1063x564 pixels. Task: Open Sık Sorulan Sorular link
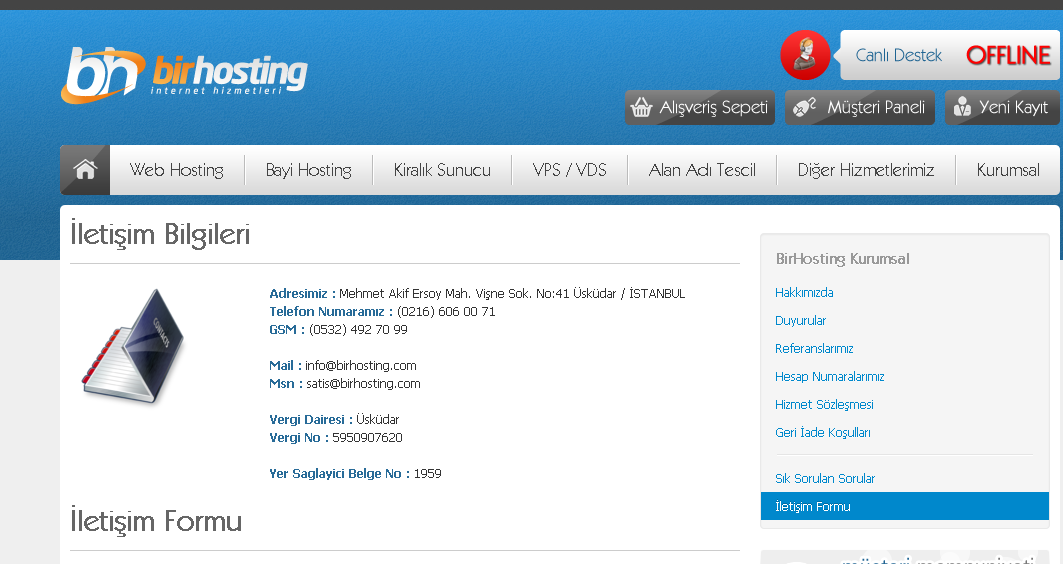coord(825,479)
